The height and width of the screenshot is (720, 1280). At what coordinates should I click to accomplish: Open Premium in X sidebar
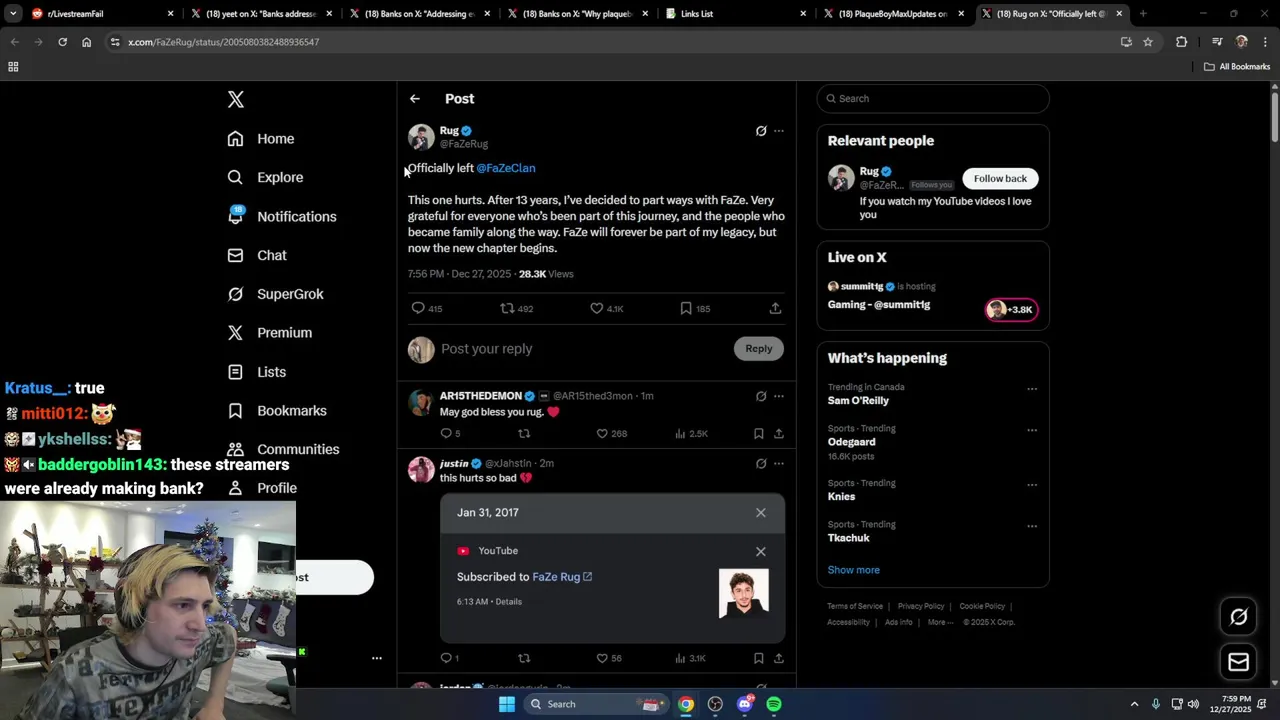(270, 333)
